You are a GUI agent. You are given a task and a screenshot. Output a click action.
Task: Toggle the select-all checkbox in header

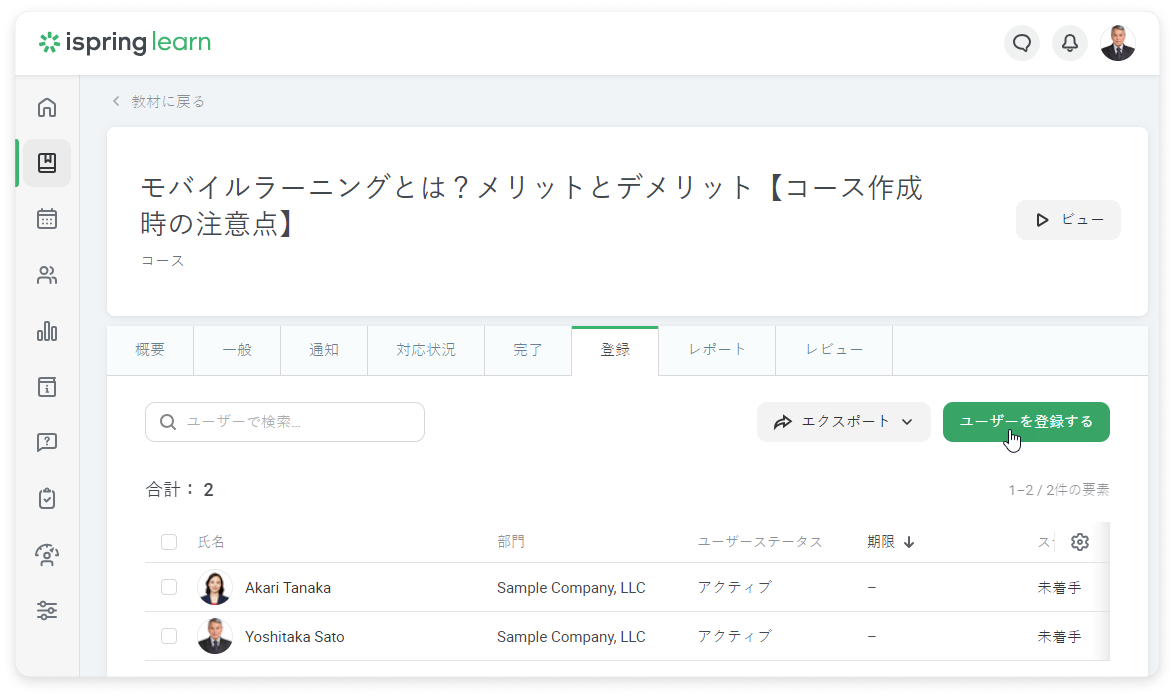pyautogui.click(x=169, y=542)
